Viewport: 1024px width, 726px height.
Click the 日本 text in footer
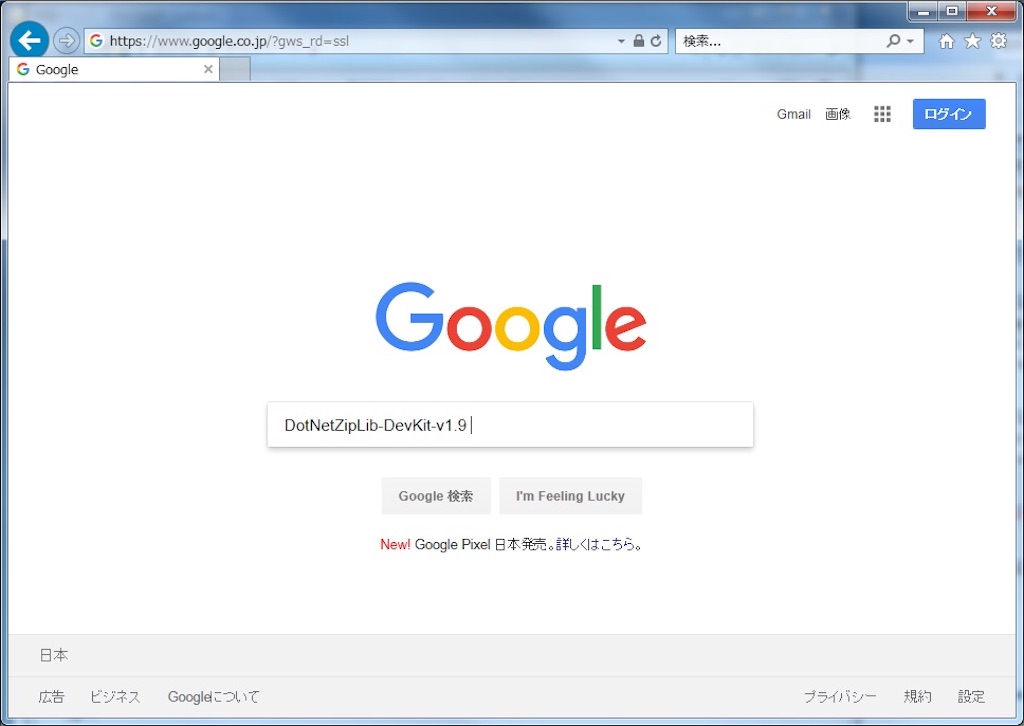click(54, 655)
